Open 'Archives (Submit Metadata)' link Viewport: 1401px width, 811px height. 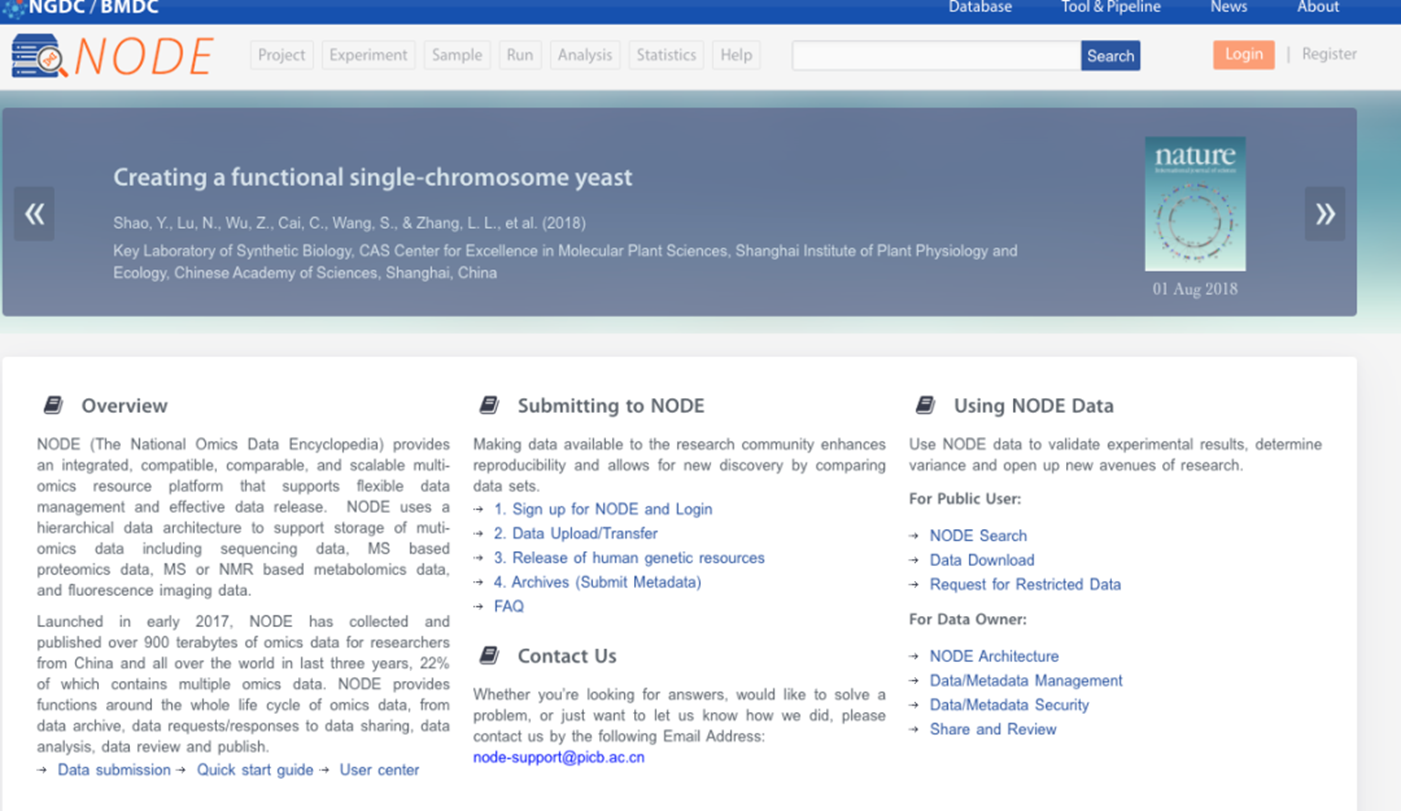tap(598, 582)
